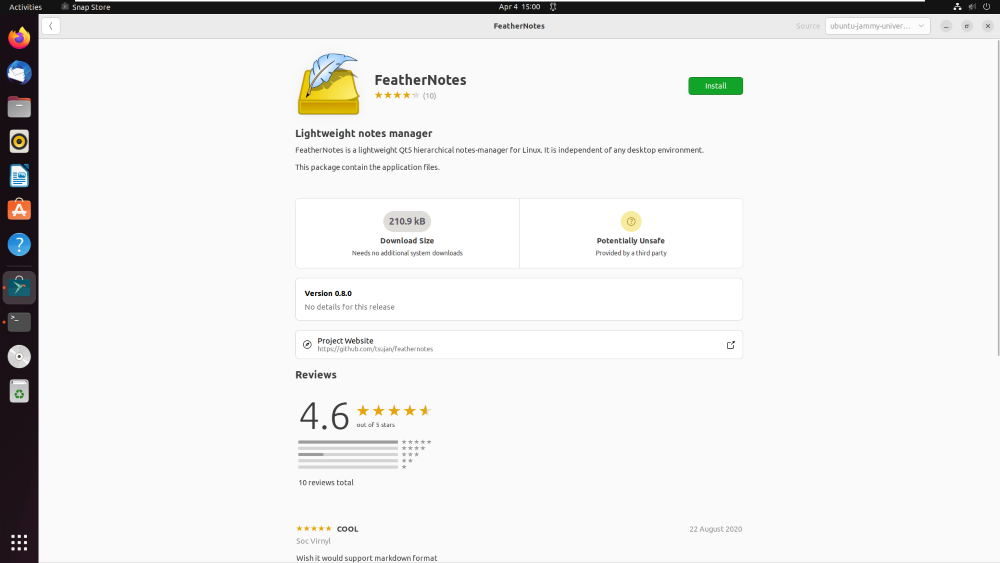Image resolution: width=1000 pixels, height=563 pixels.
Task: Click the vertical scrollbar on the right edge
Action: click(997, 198)
